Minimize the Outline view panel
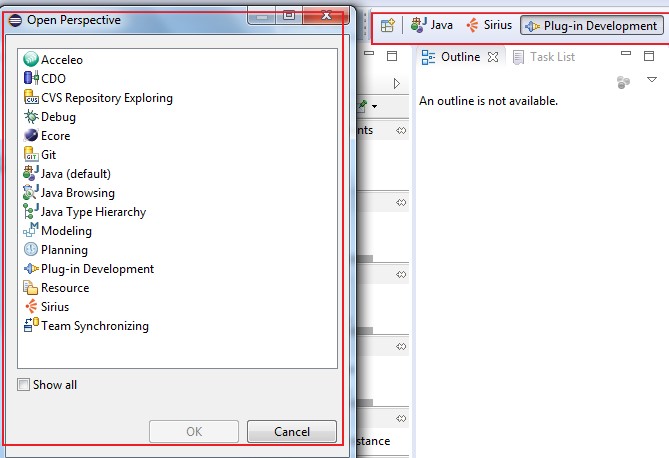The width and height of the screenshot is (669, 458). pyautogui.click(x=626, y=53)
